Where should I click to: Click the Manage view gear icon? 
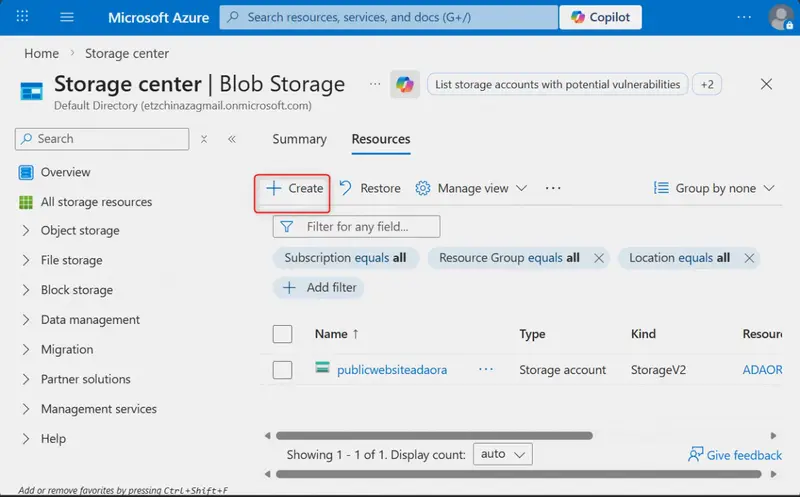click(x=422, y=188)
